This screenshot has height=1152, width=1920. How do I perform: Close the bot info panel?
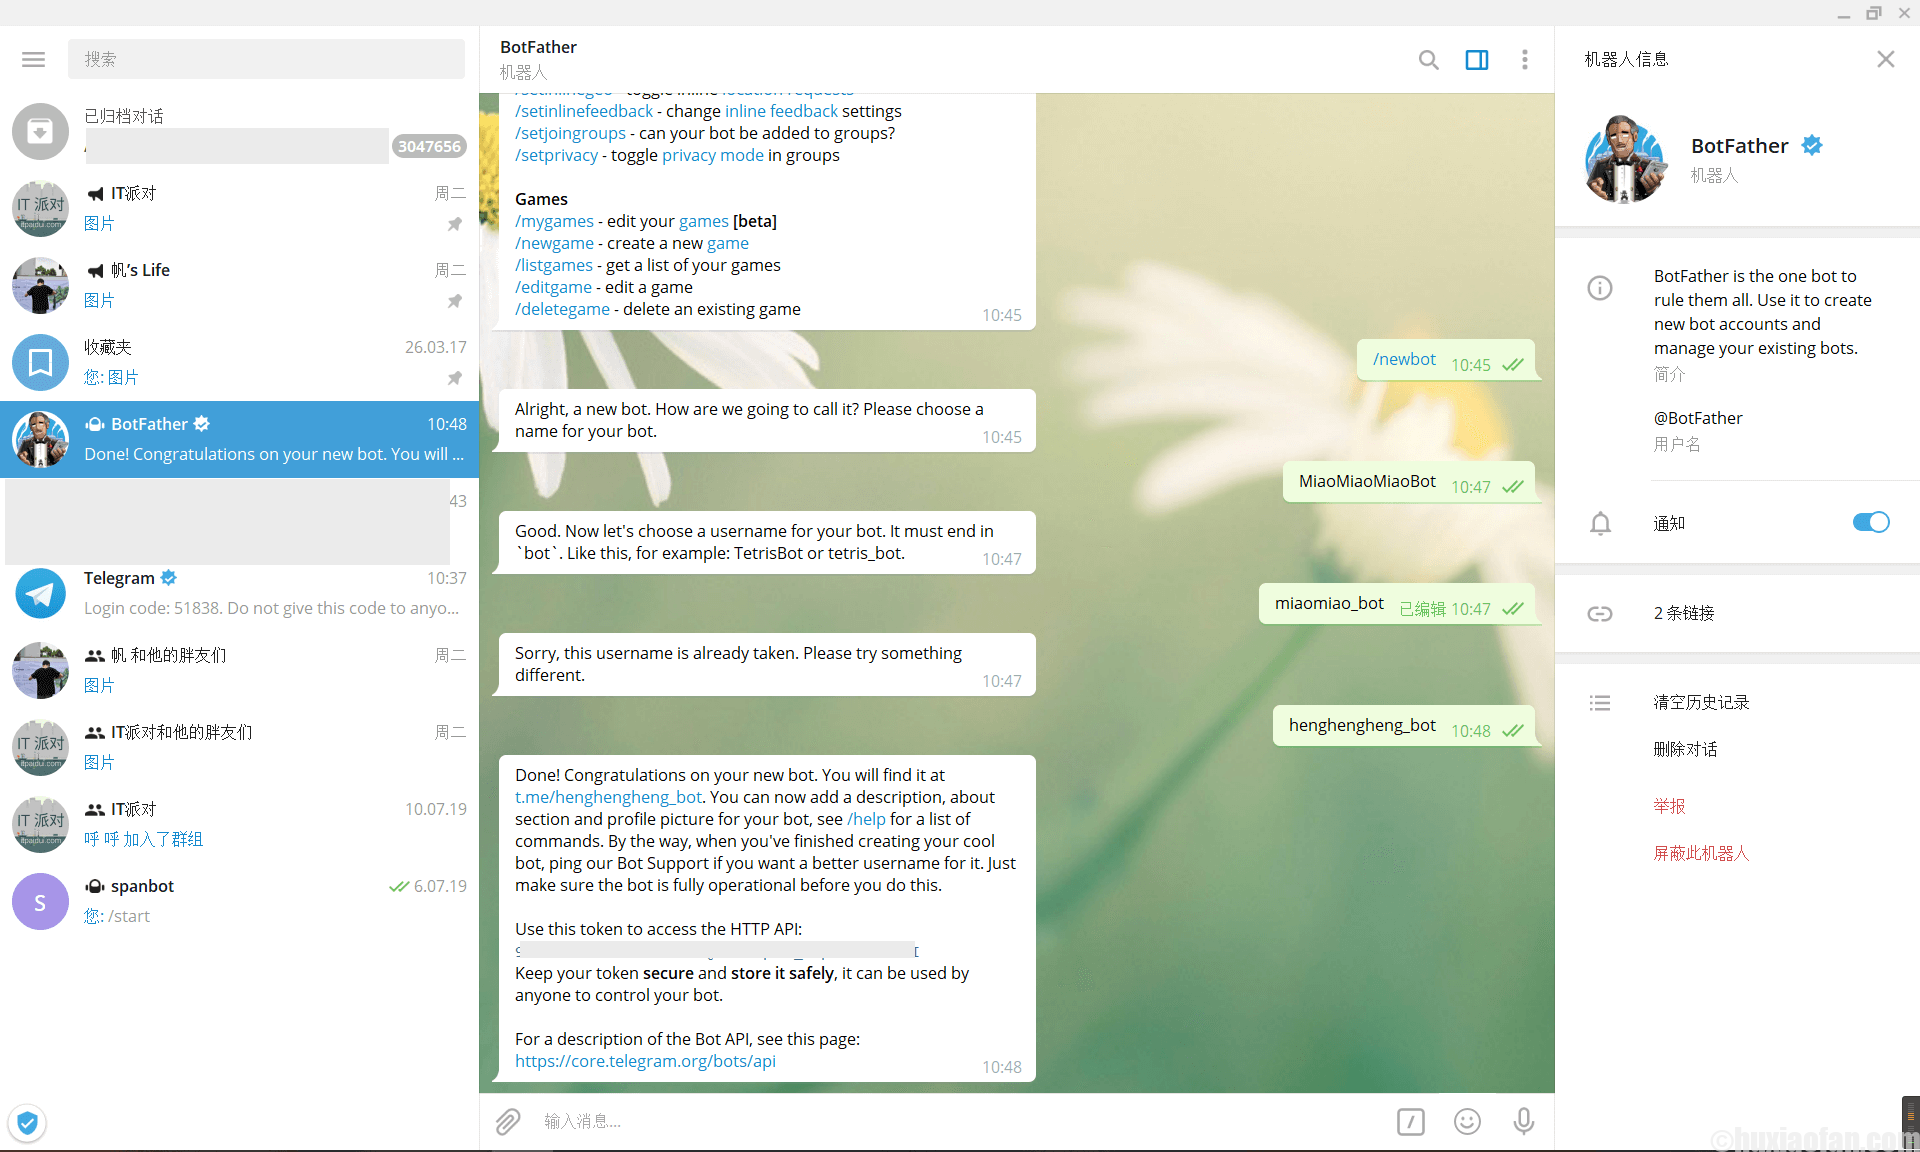(x=1886, y=59)
